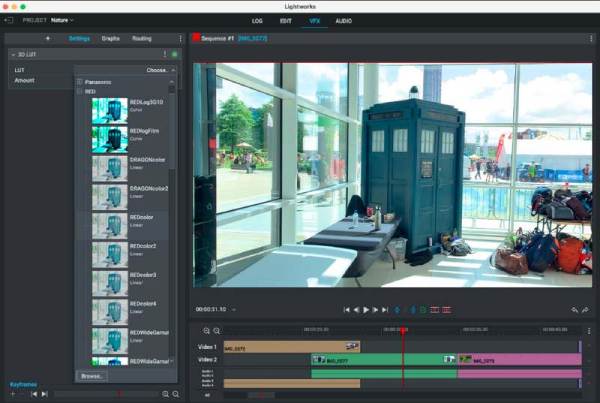Screen dimensions: 600x403
Task: Click the redo arrow icon
Action: 585,310
